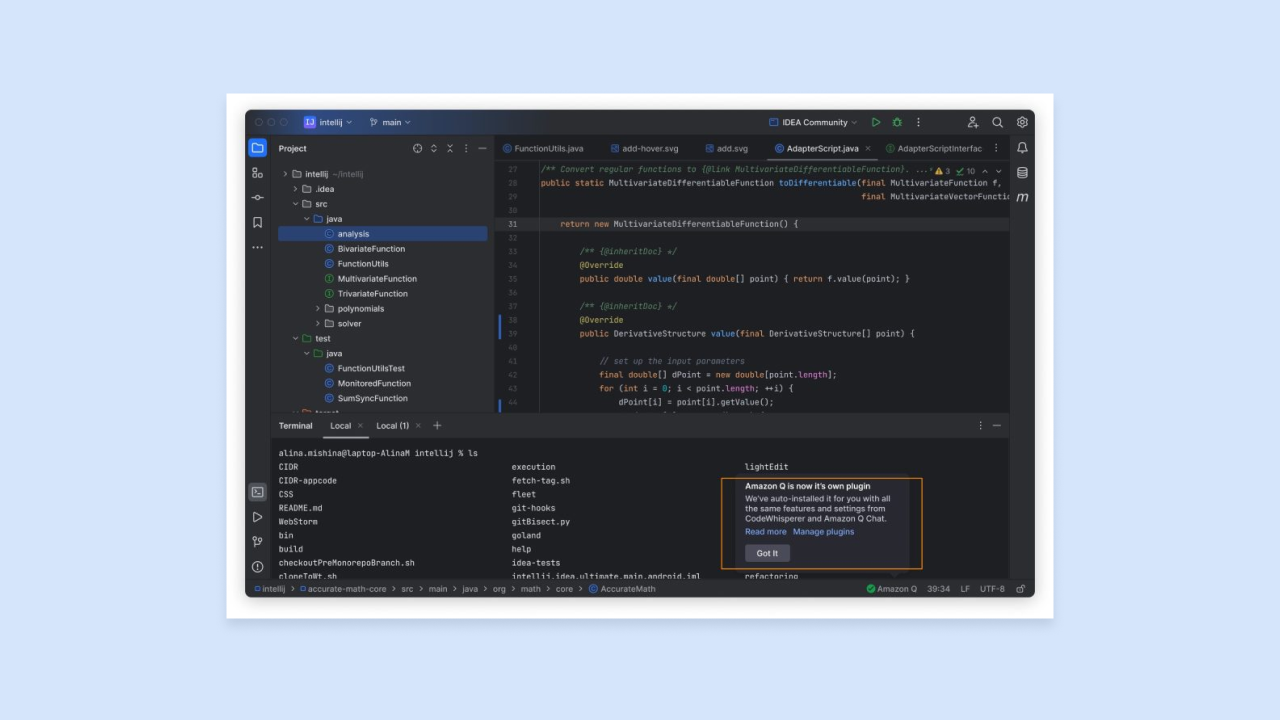Switch to FunctionUtils.java tab
Image resolution: width=1280 pixels, height=720 pixels.
(x=542, y=148)
